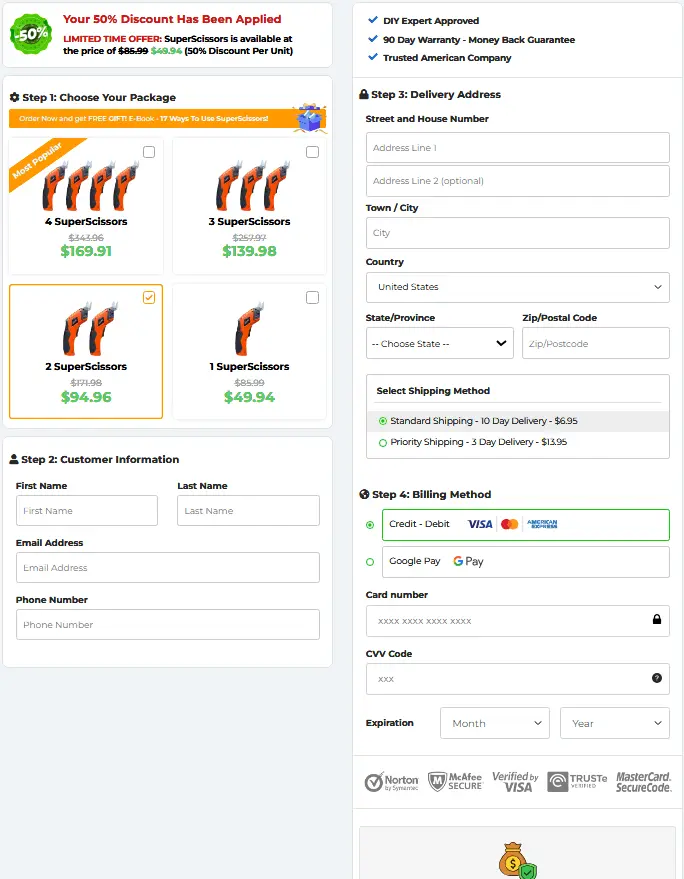
Task: Open the expiration Month dropdown
Action: point(494,723)
